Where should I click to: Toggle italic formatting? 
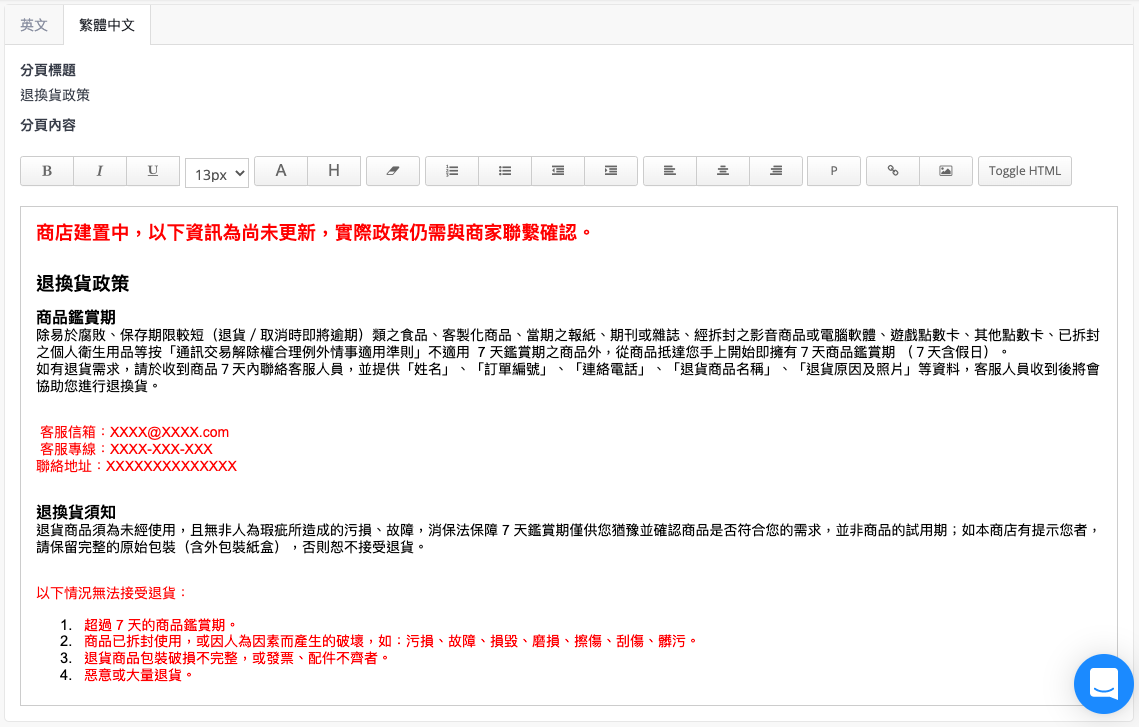coord(100,171)
